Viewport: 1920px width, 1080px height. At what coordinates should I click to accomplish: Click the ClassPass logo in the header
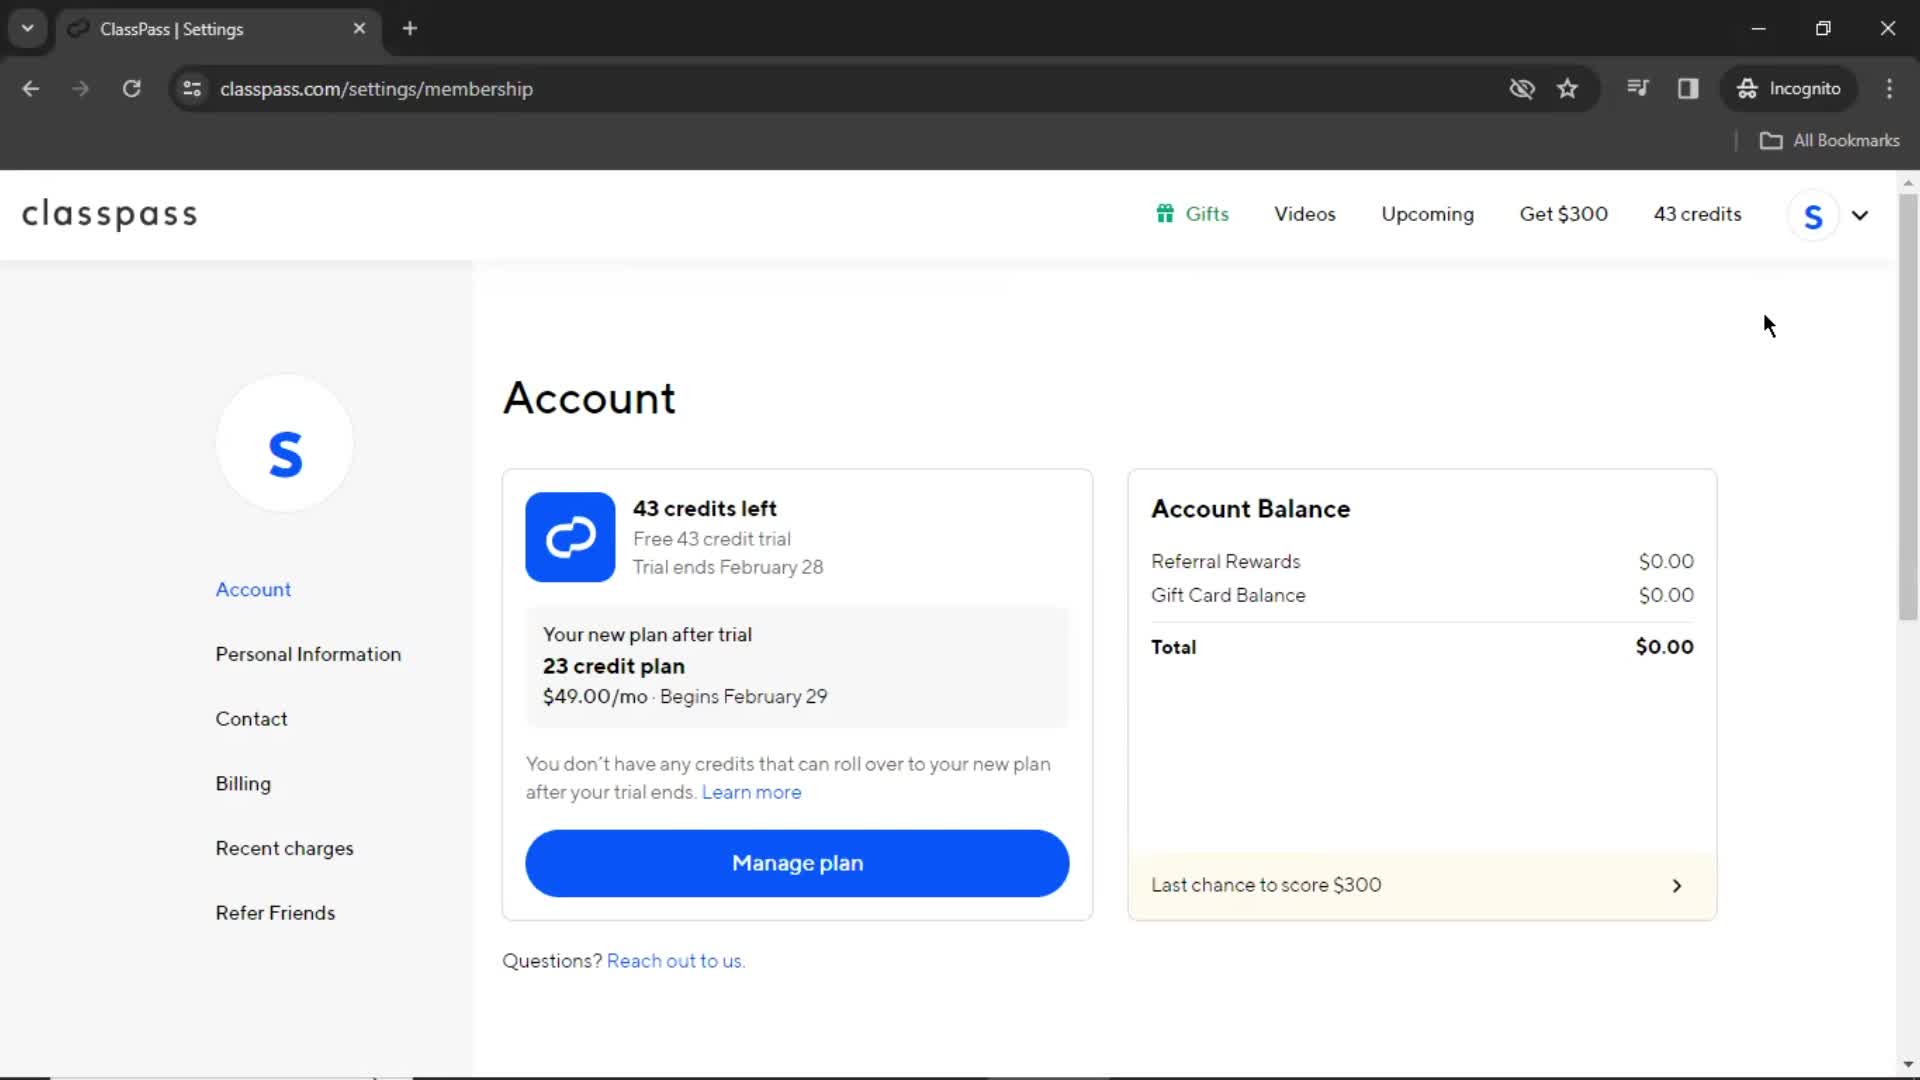tap(110, 214)
